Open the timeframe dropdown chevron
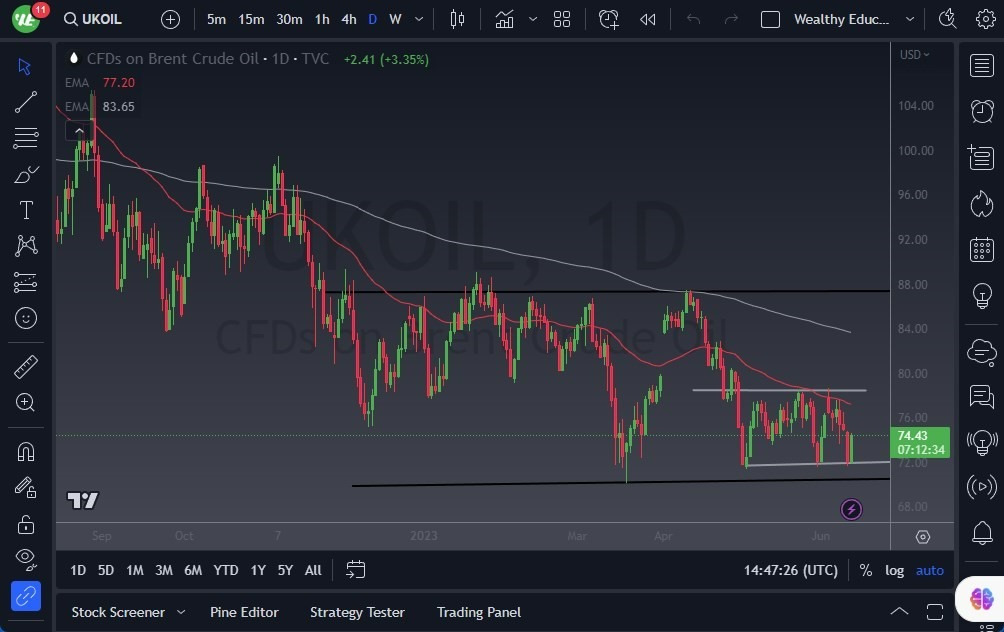Screen dimensions: 1004x632 418,19
